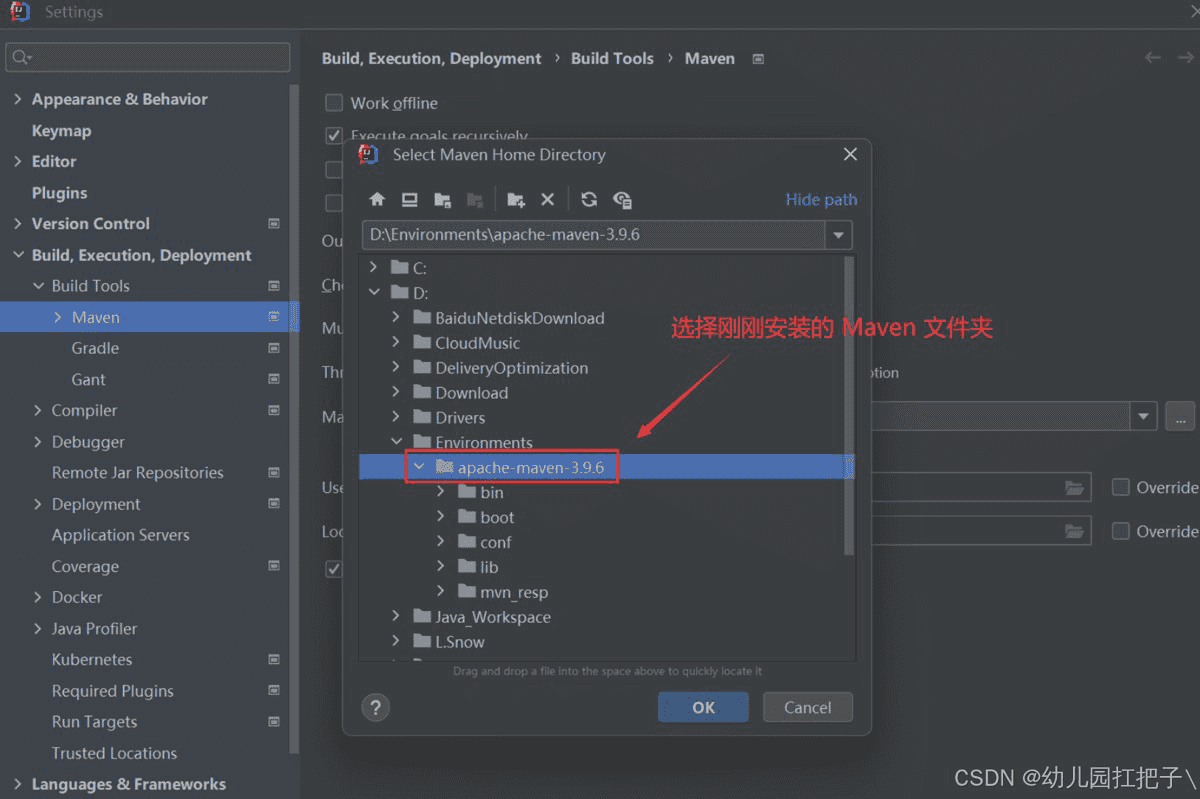Click the settings icon next to Maven breadcrumb
1200x799 pixels.
click(757, 58)
